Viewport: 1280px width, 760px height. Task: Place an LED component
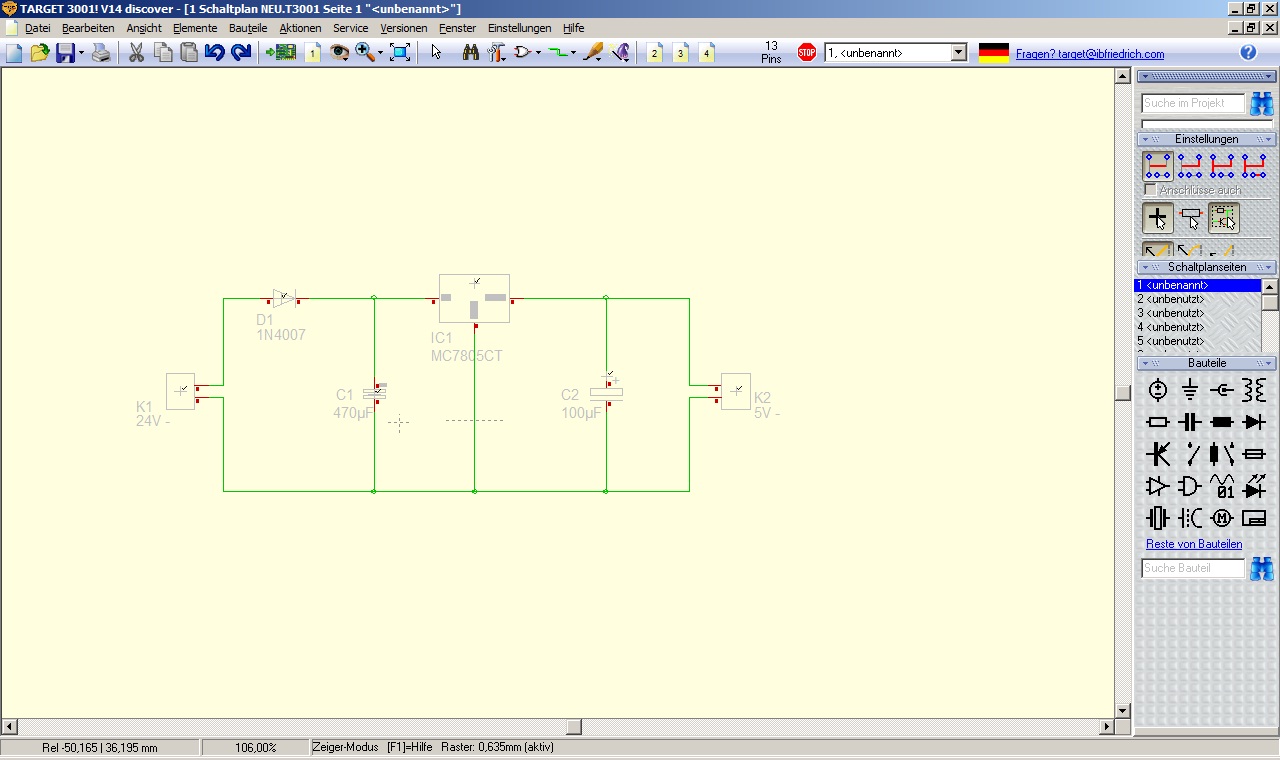(x=1254, y=487)
